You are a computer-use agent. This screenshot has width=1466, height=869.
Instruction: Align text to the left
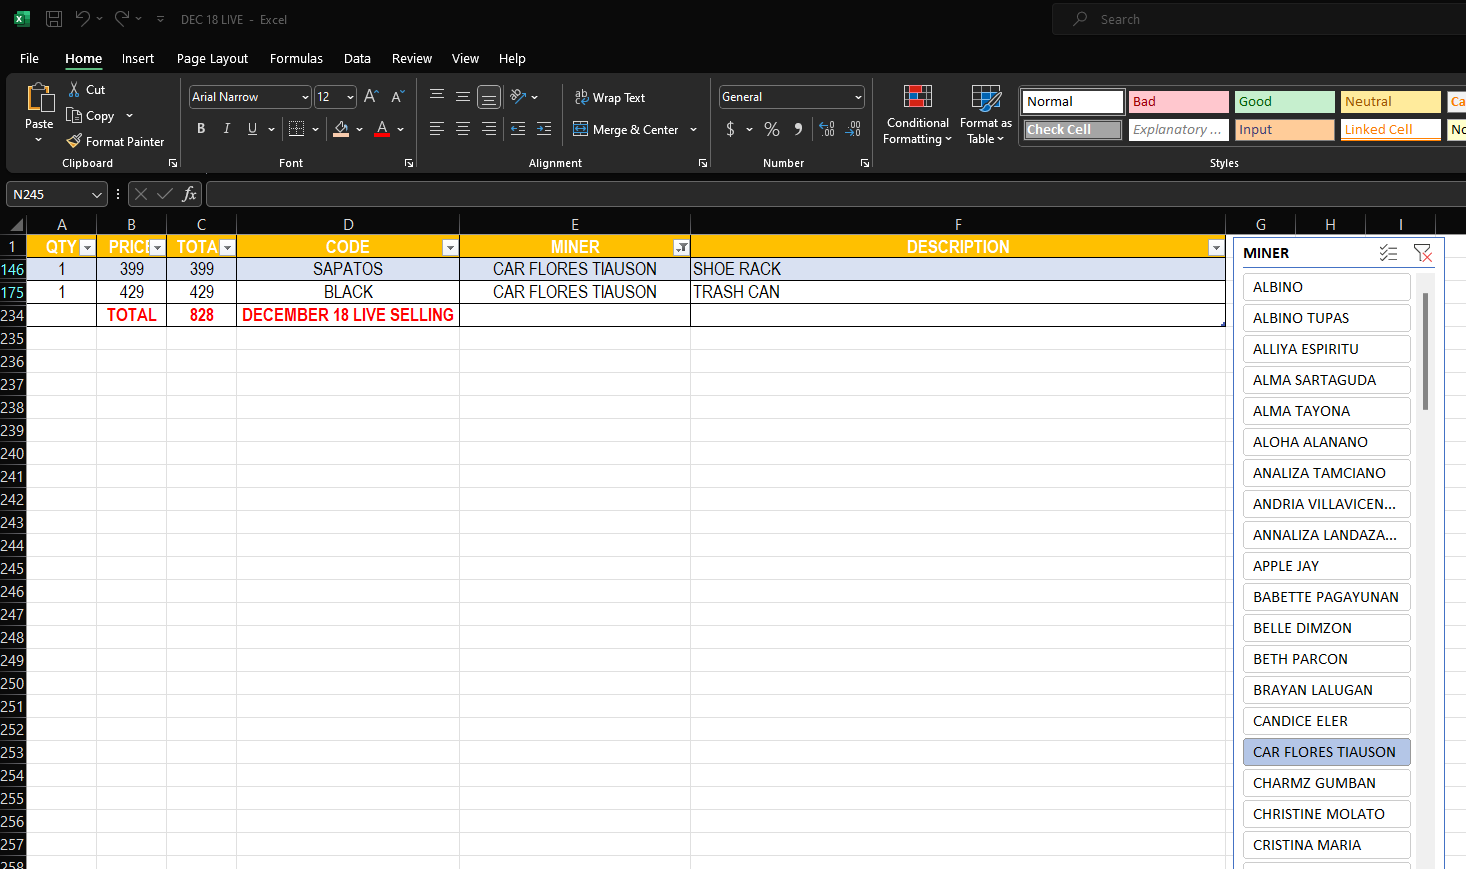(437, 129)
